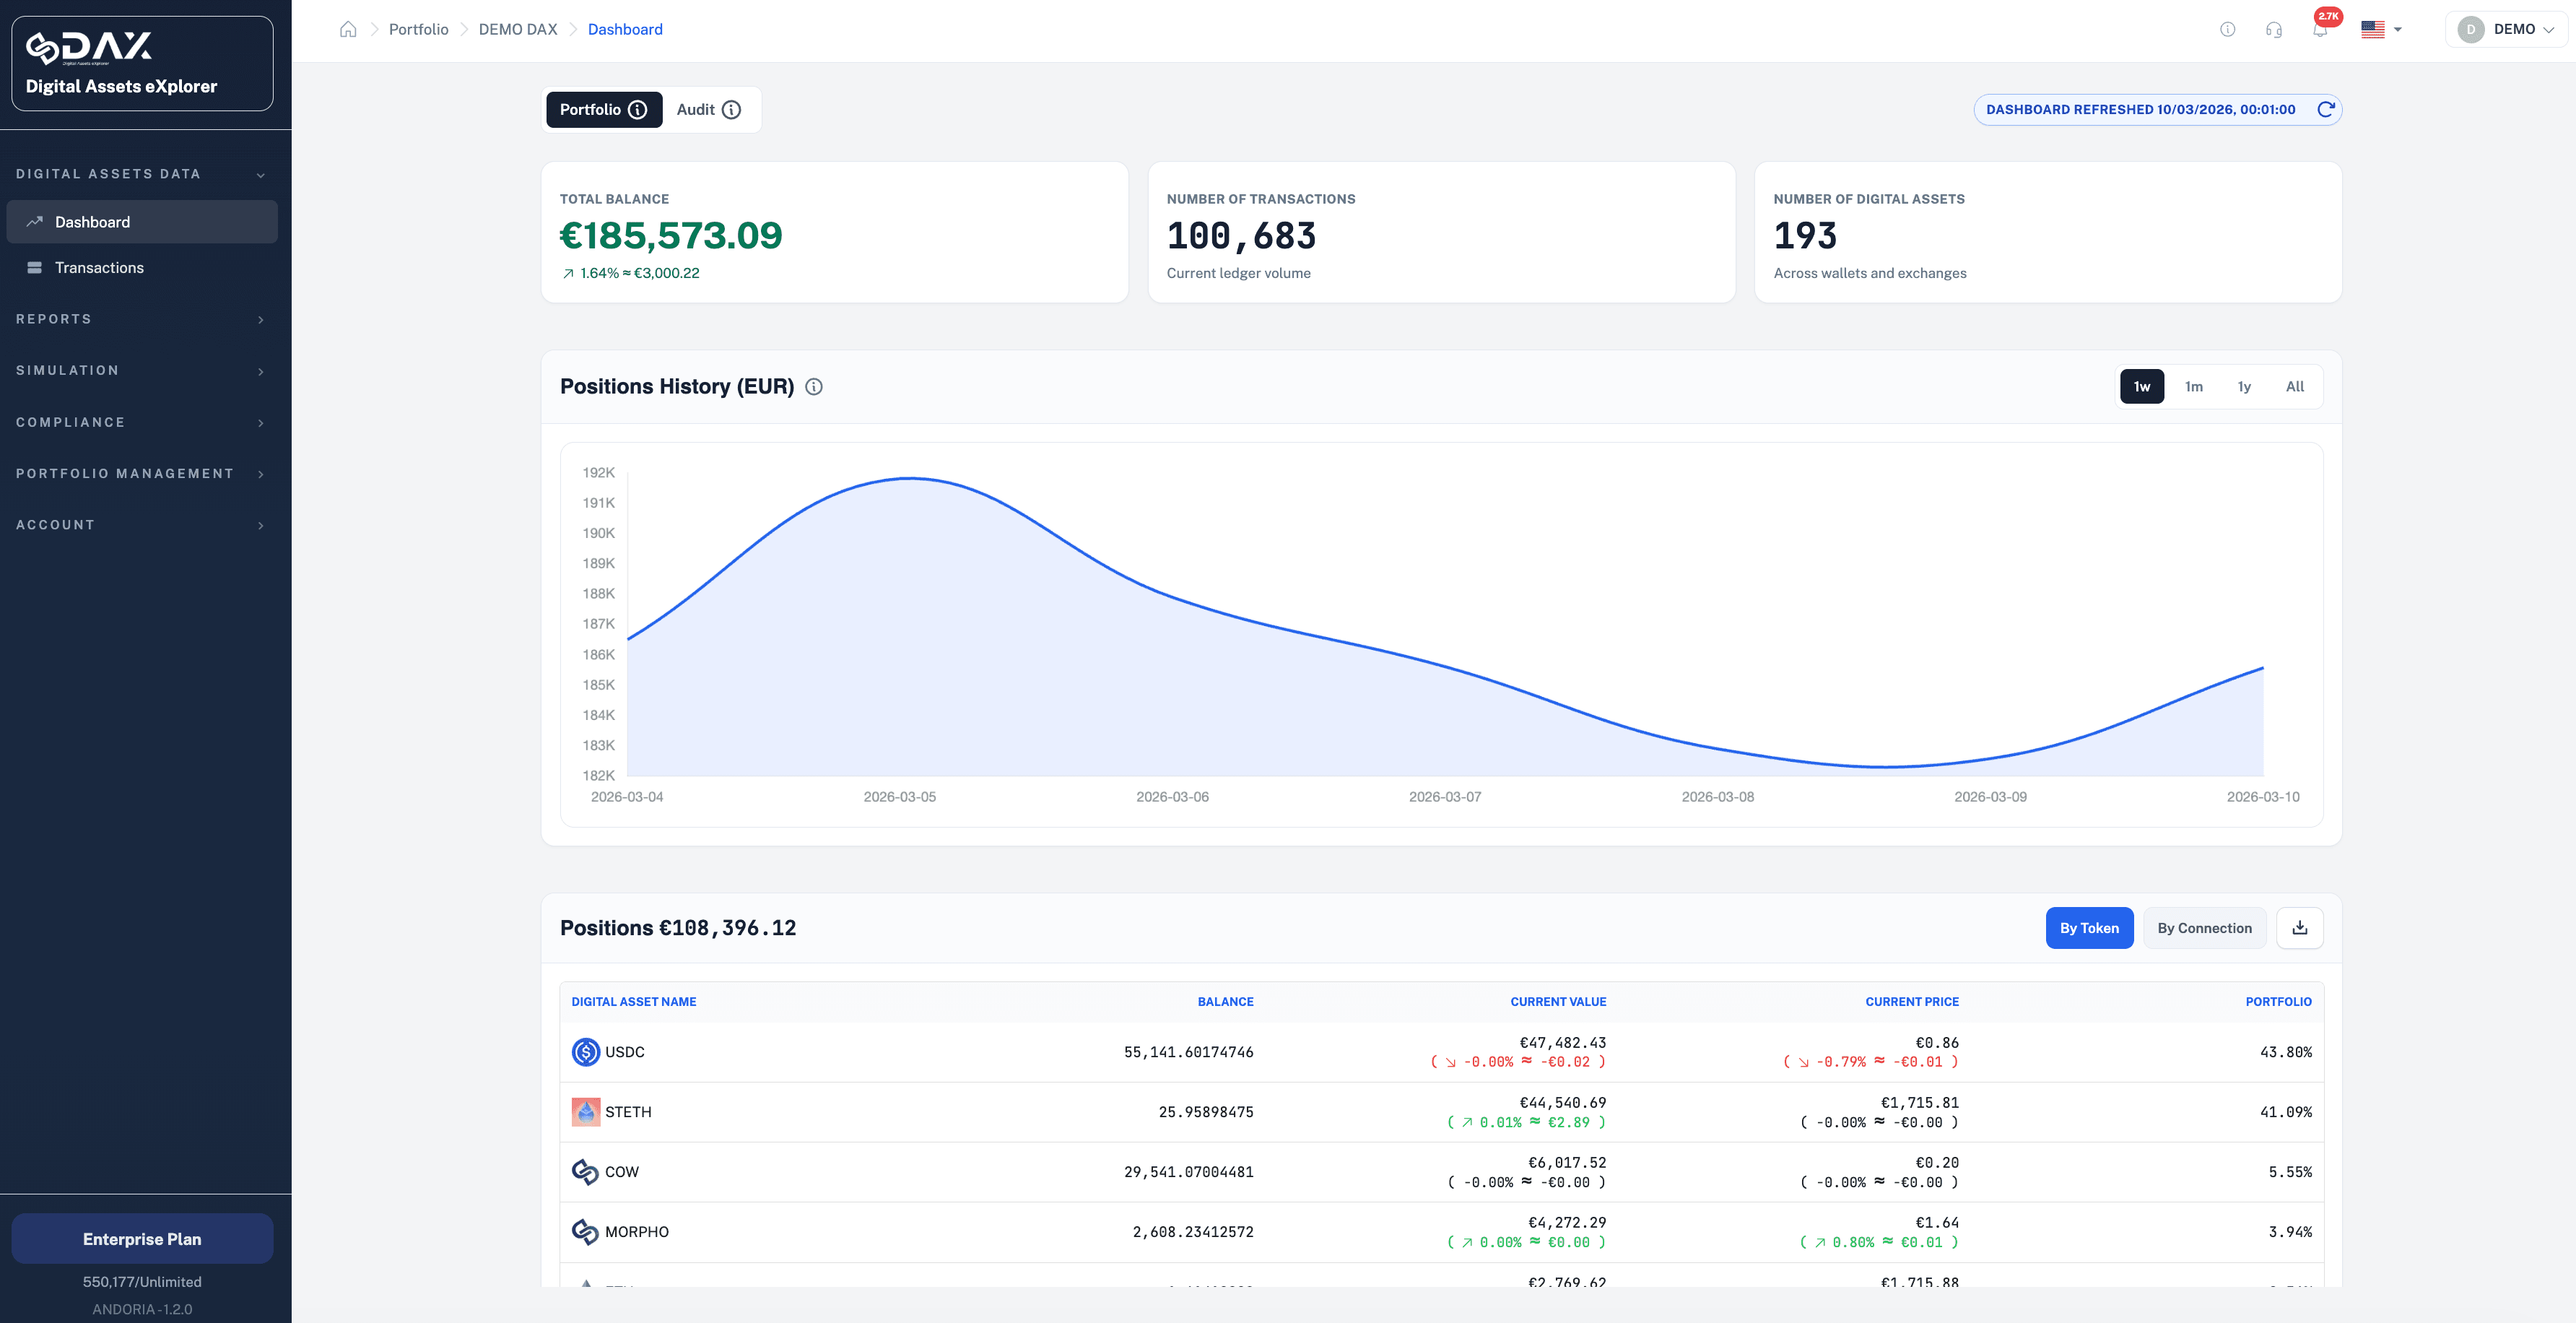Screen dimensions: 2576x1323
Task: Refresh the dashboard with circular arrow icon
Action: pos(2326,109)
